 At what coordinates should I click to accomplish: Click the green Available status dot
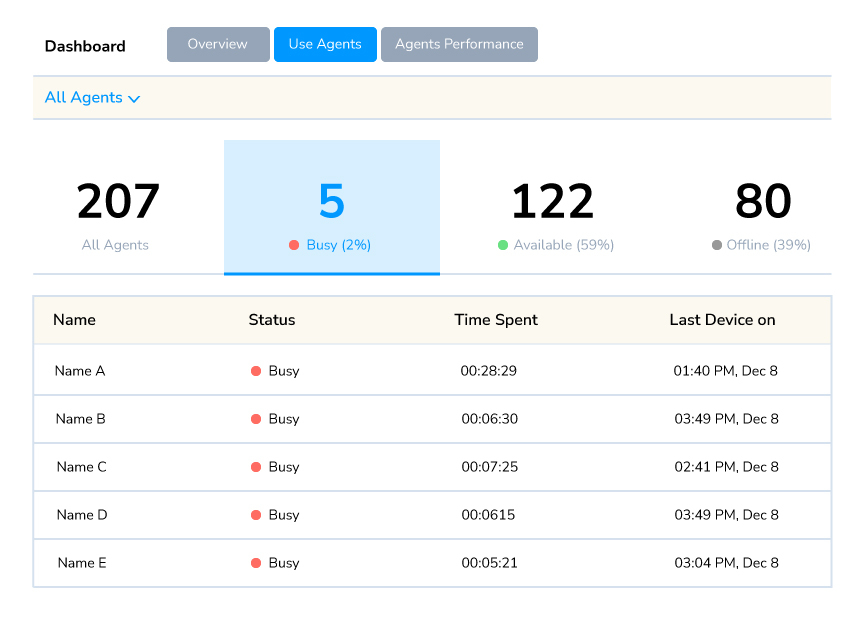point(503,245)
